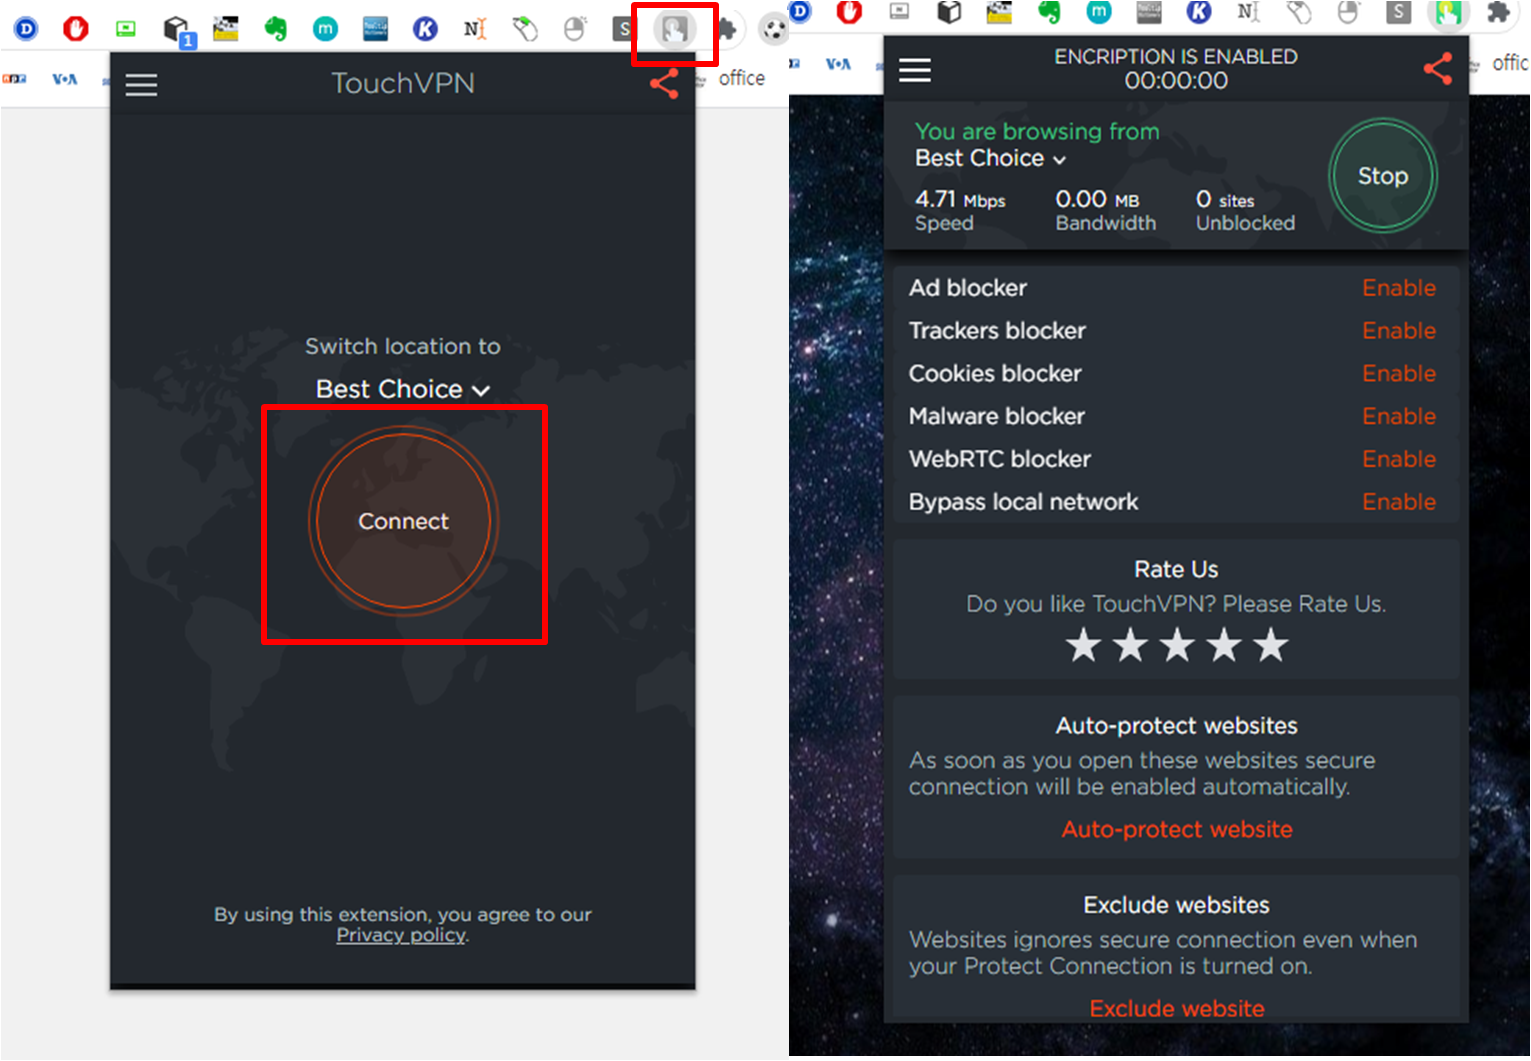Screen dimensions: 1531x1061
Task: Click the blue K extension icon in left browser
Action: (425, 28)
